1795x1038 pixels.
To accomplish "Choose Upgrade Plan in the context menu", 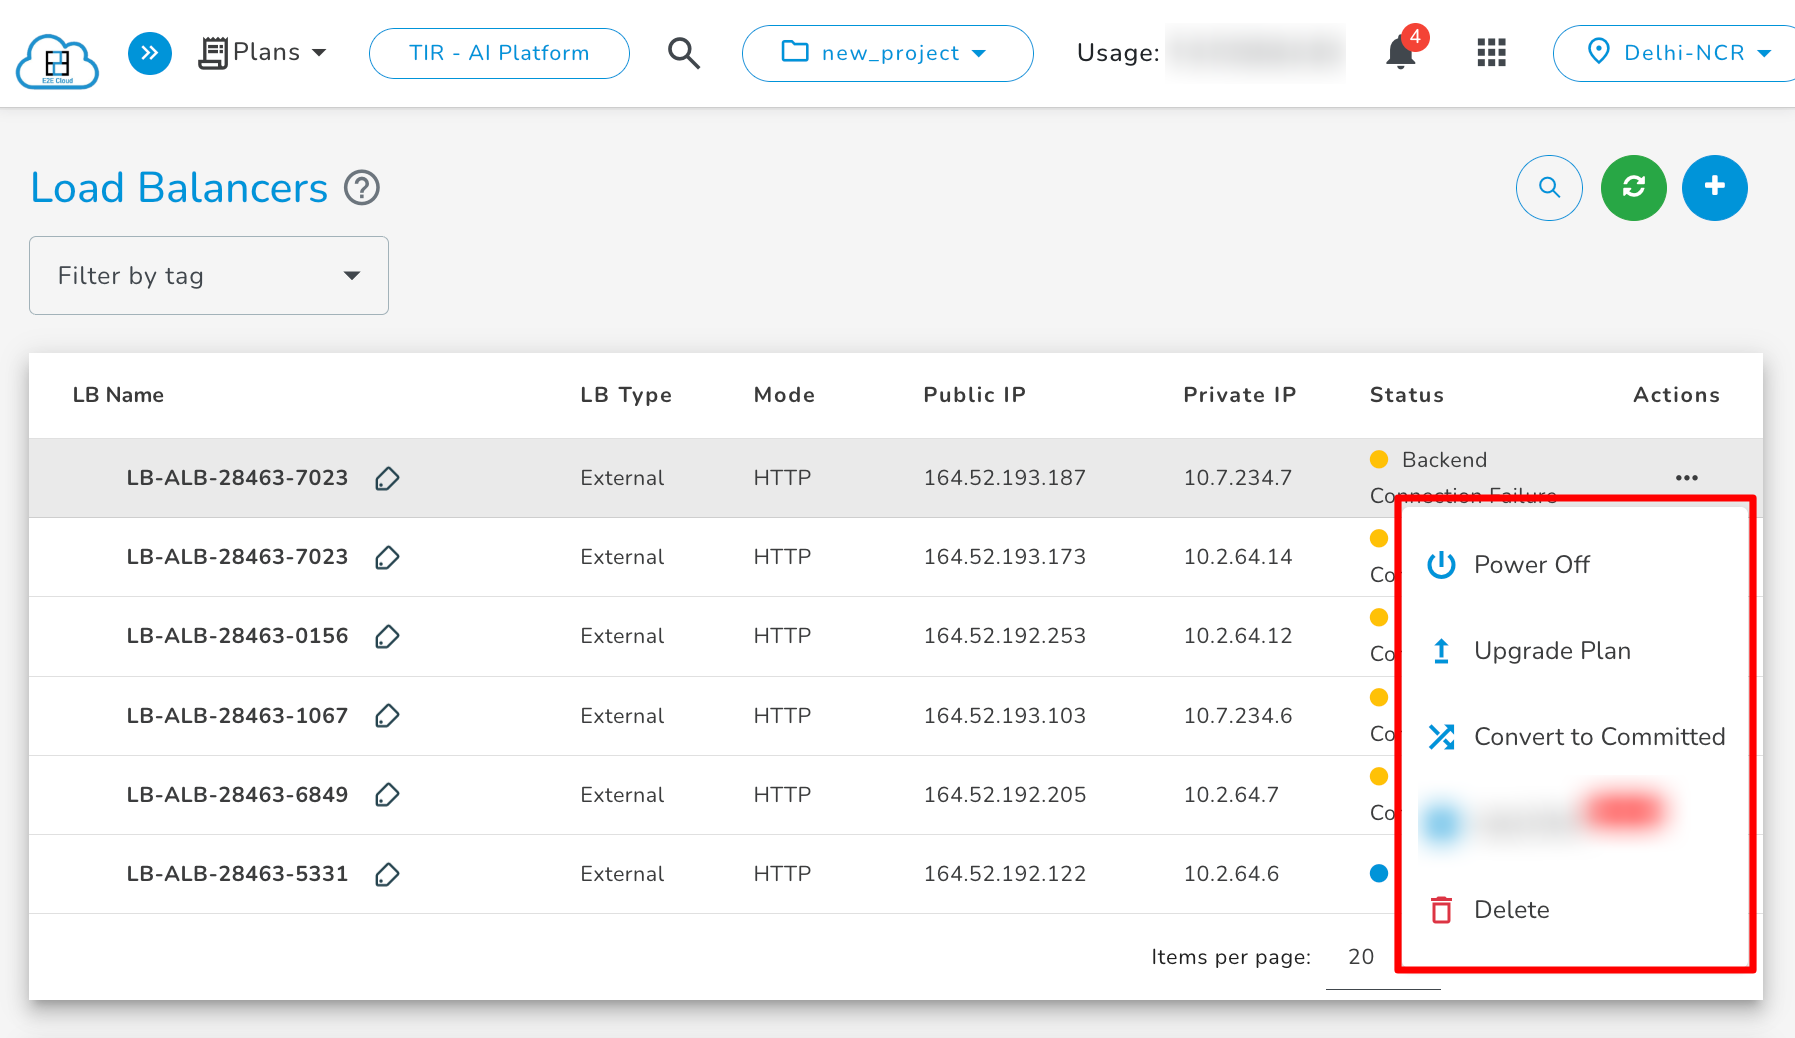I will 1552,650.
